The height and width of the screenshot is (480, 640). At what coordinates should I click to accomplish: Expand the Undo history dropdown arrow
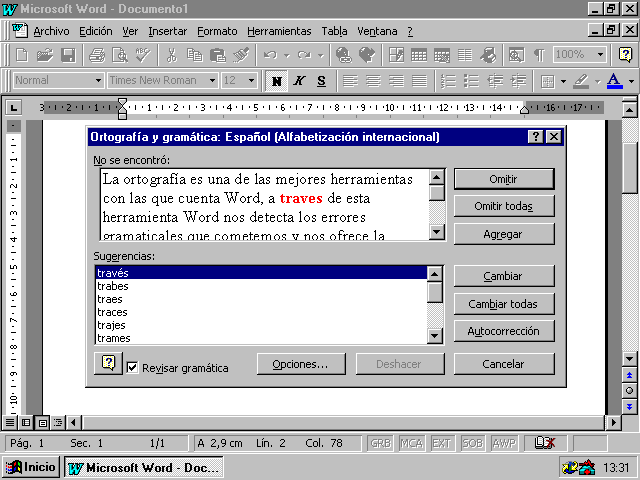287,55
